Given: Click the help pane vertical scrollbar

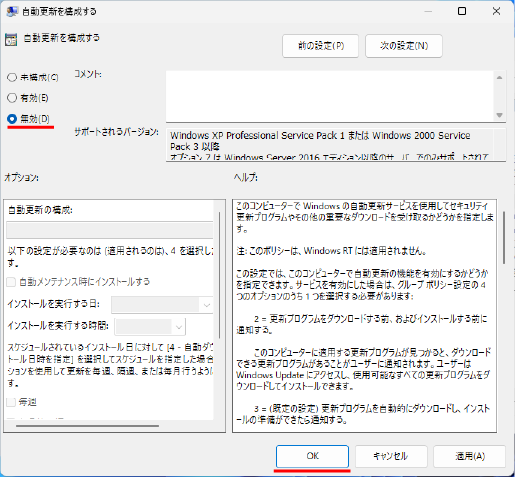Looking at the screenshot, I should coord(504,237).
